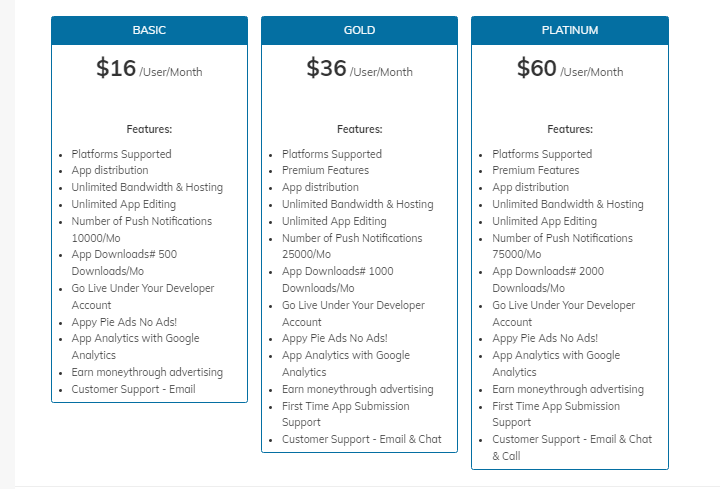Click App Downloads# 500 in Basic

pyautogui.click(x=124, y=263)
